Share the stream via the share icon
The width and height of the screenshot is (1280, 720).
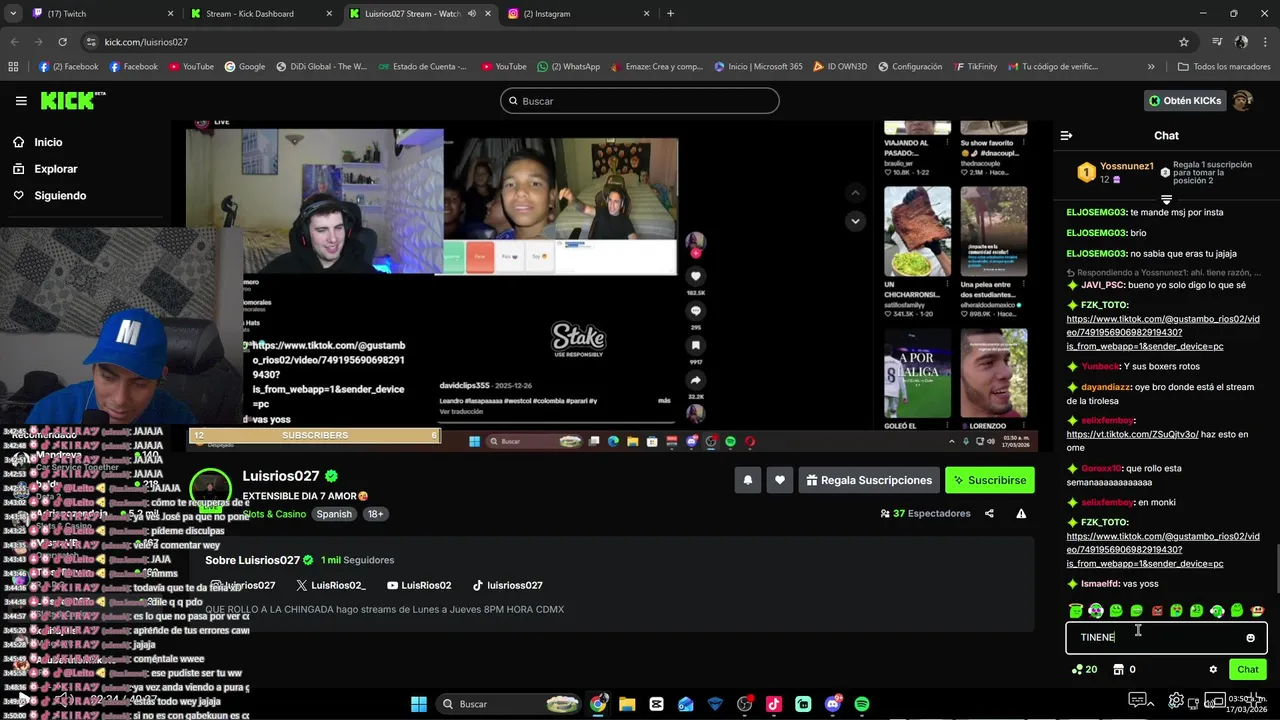(989, 514)
